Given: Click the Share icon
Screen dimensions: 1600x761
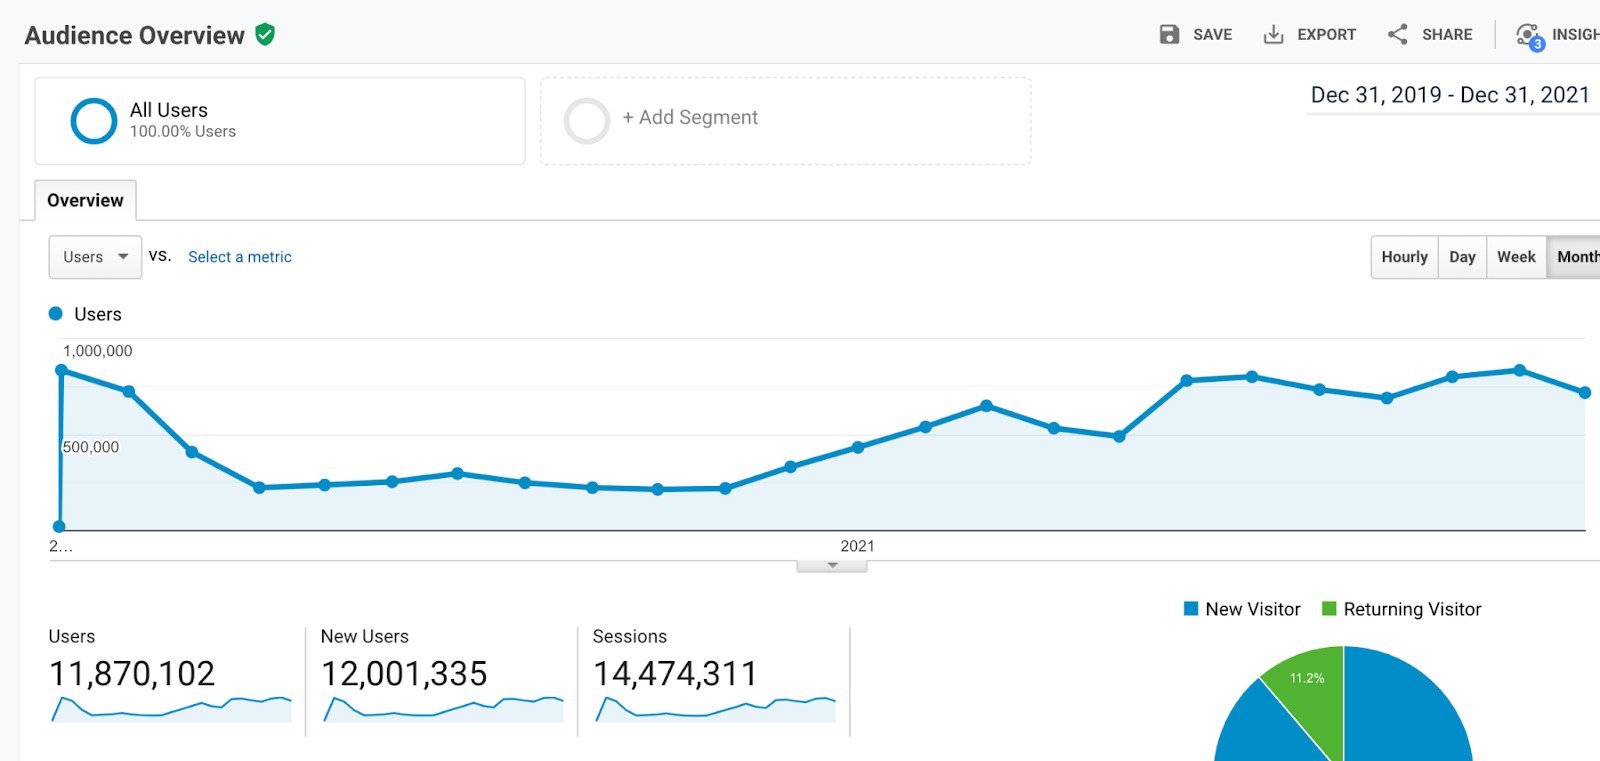Looking at the screenshot, I should [1398, 34].
